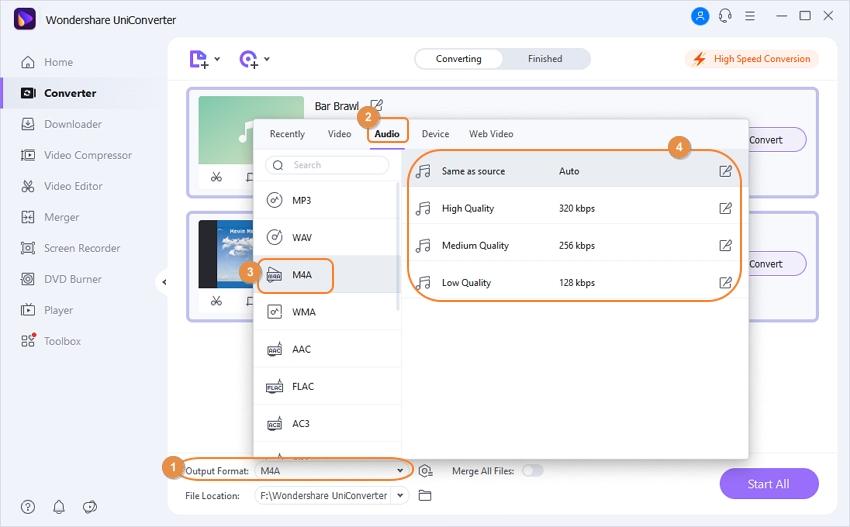Edit the Low Quality preset
850x527 pixels.
tap(725, 282)
